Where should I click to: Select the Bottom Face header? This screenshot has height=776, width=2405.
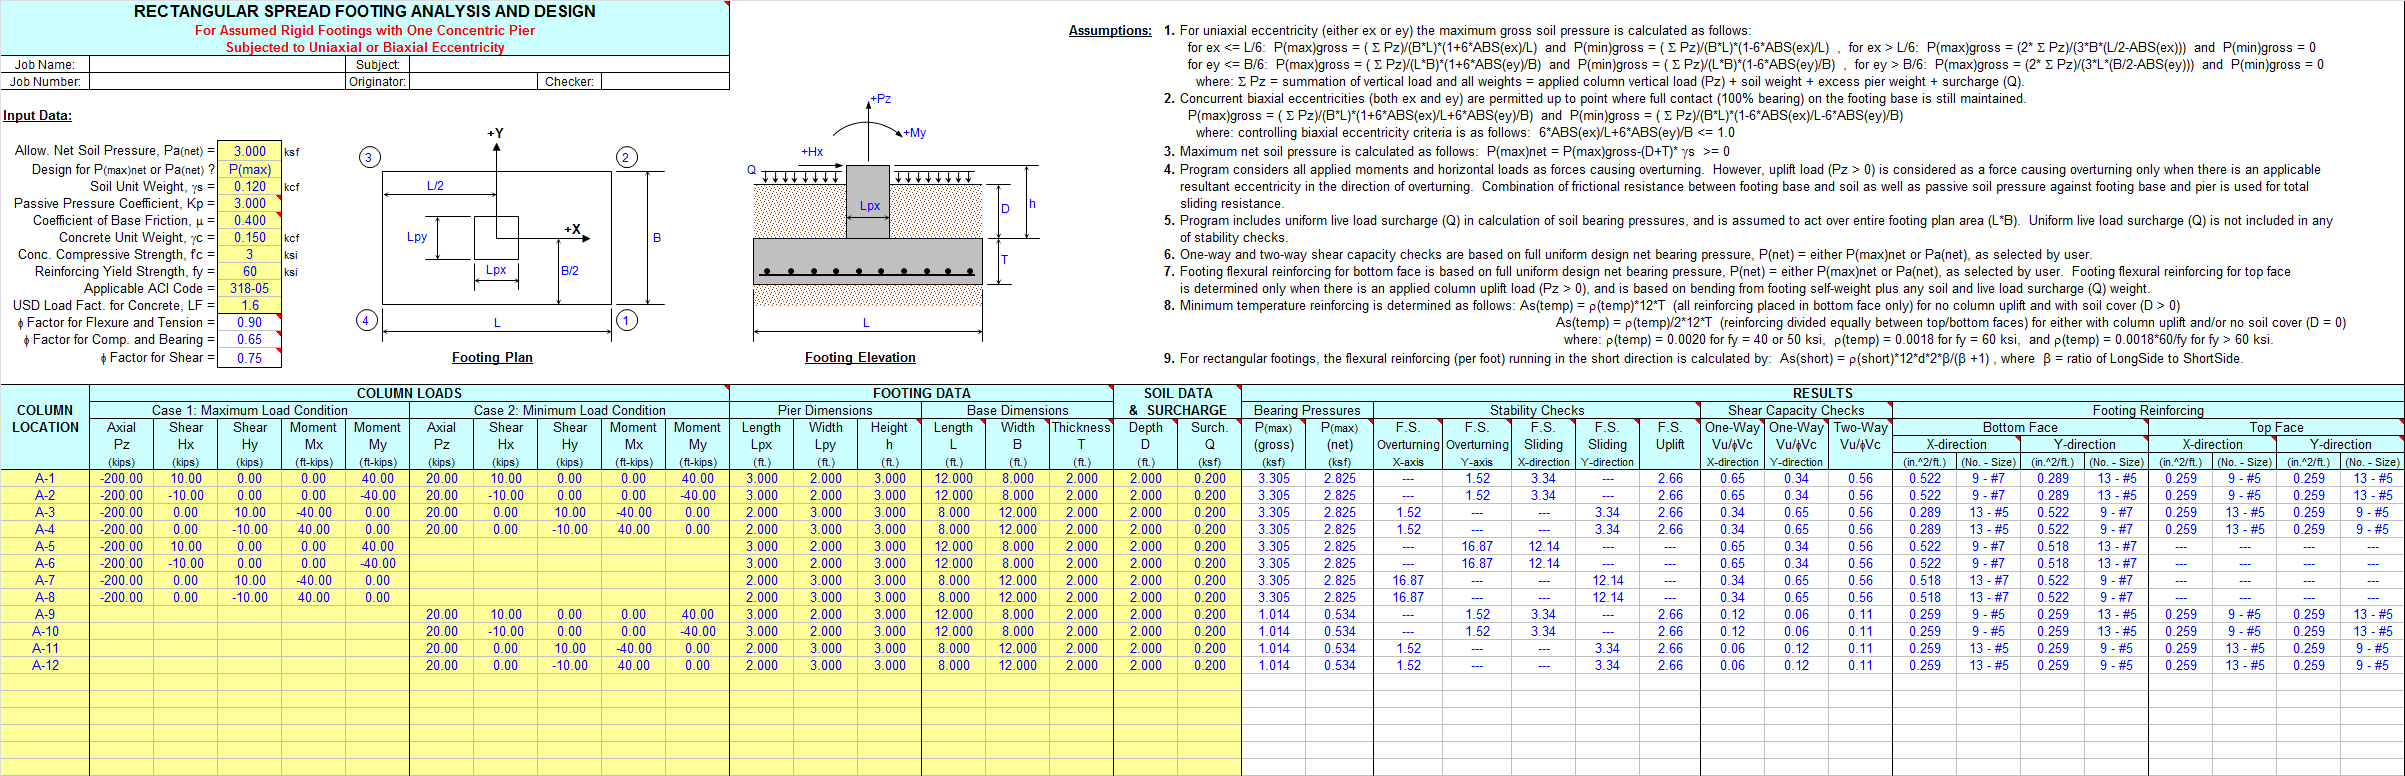point(2020,427)
